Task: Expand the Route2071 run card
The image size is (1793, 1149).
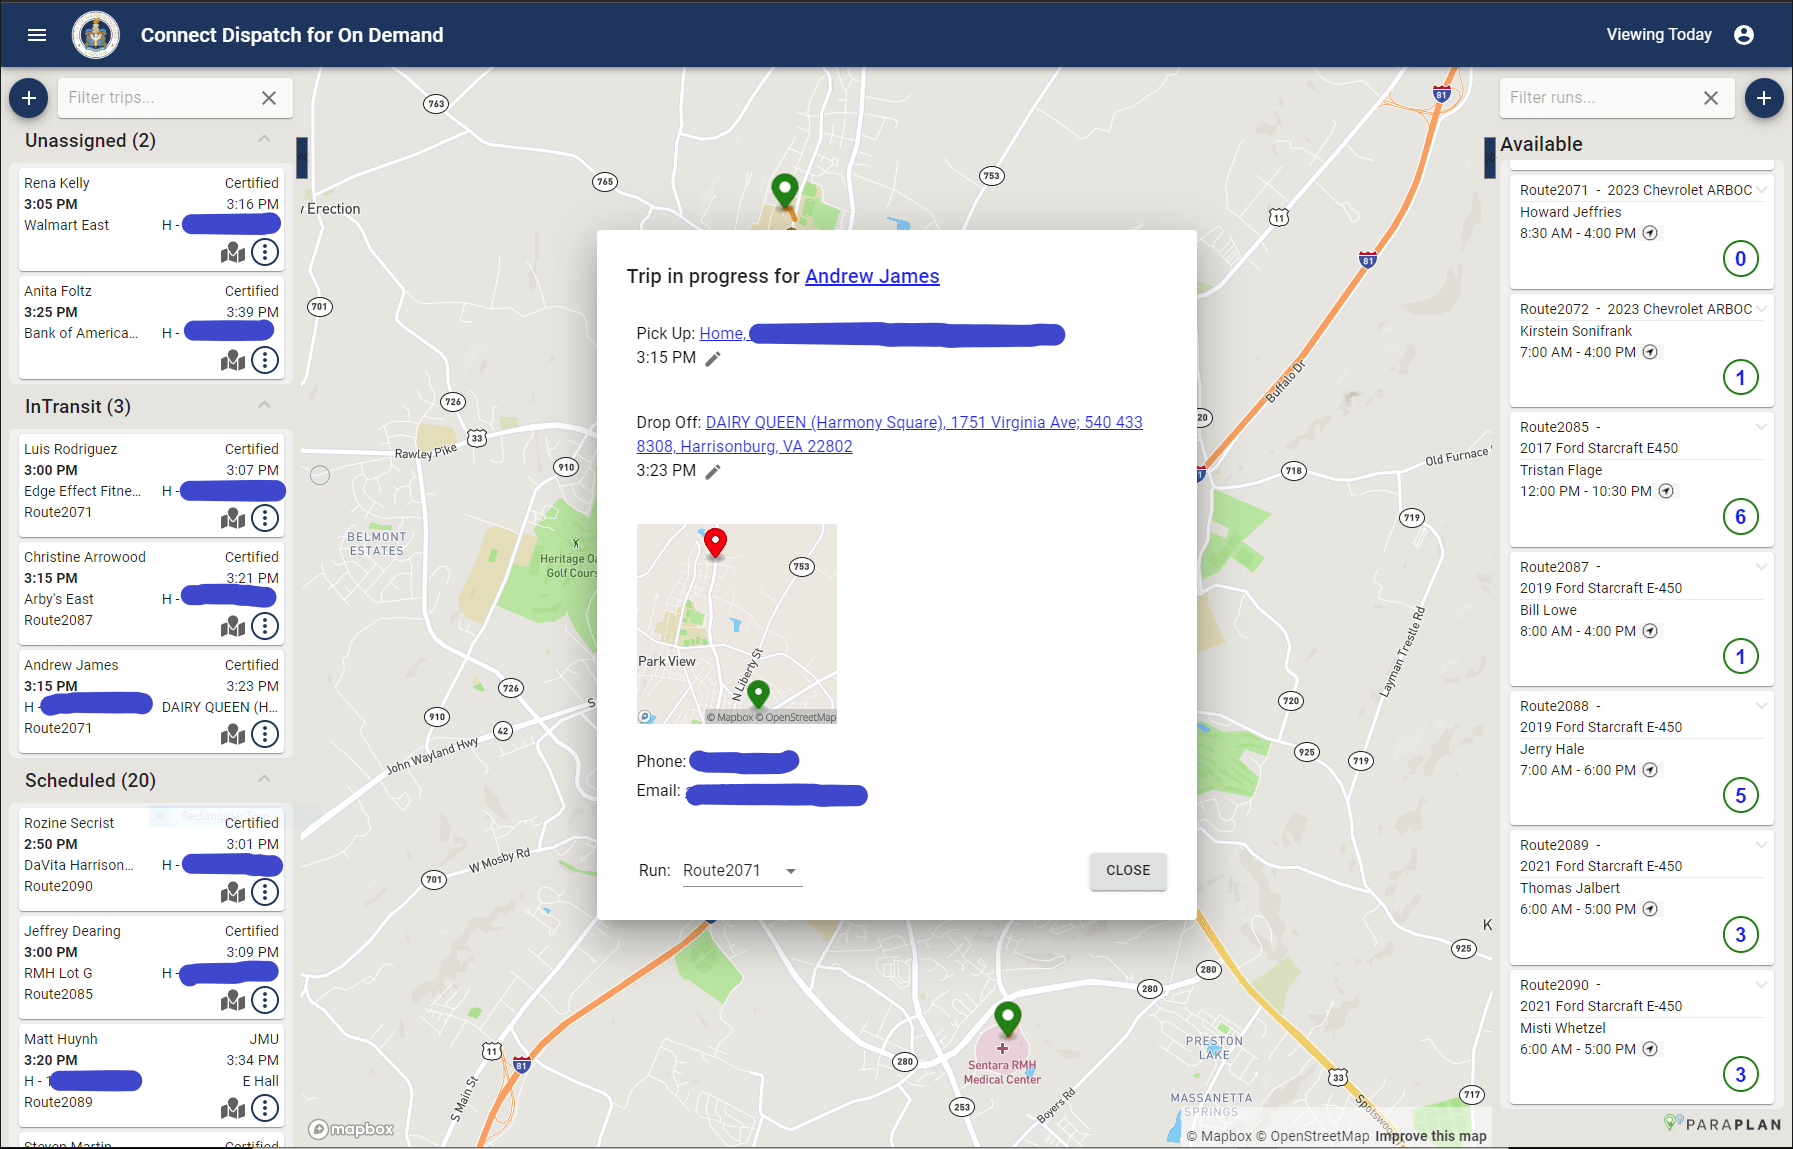Action: 1761,190
